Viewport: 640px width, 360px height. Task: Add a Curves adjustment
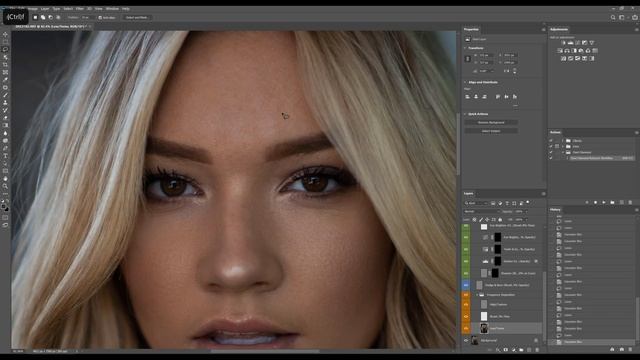coord(578,42)
